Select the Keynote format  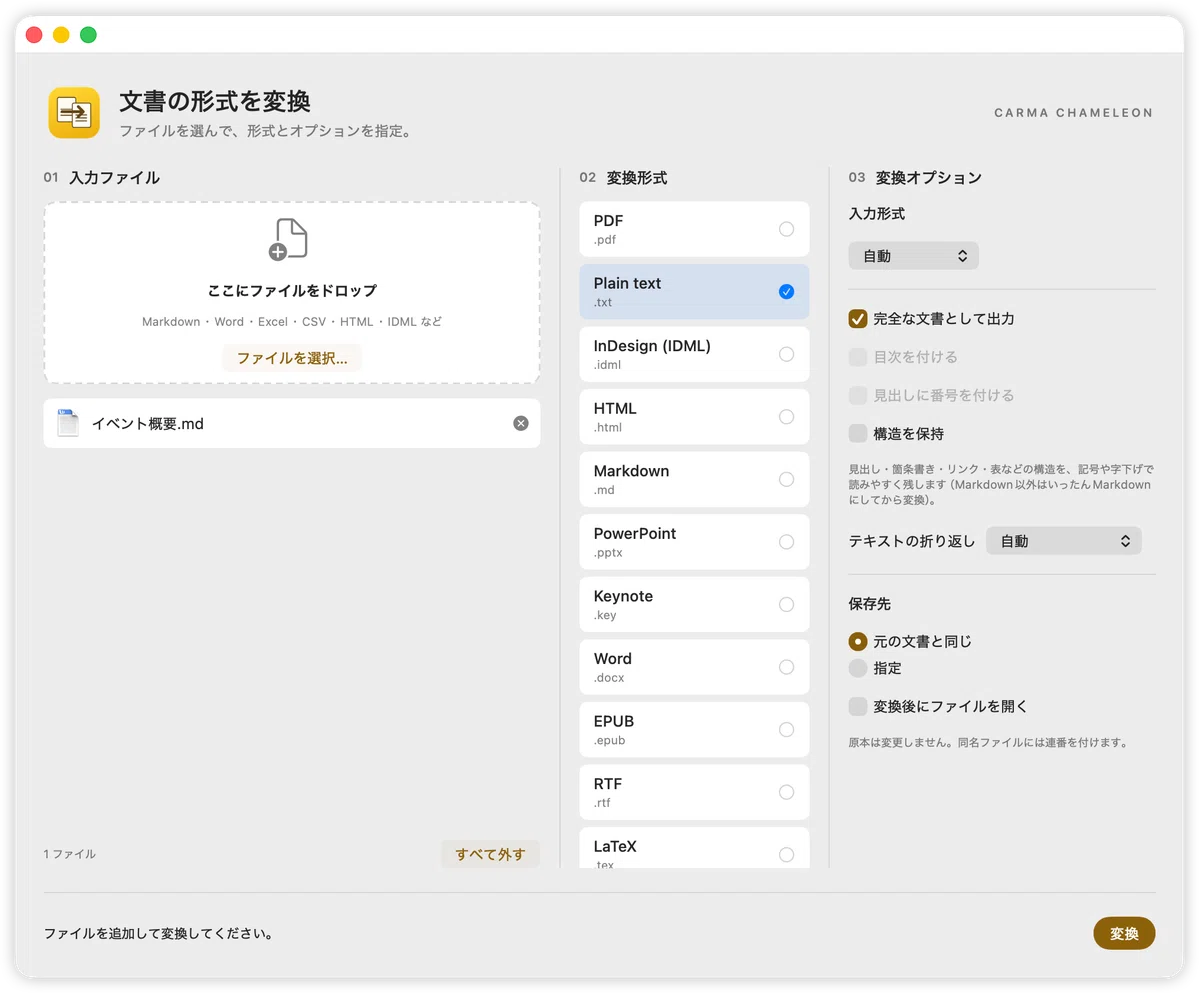(694, 604)
